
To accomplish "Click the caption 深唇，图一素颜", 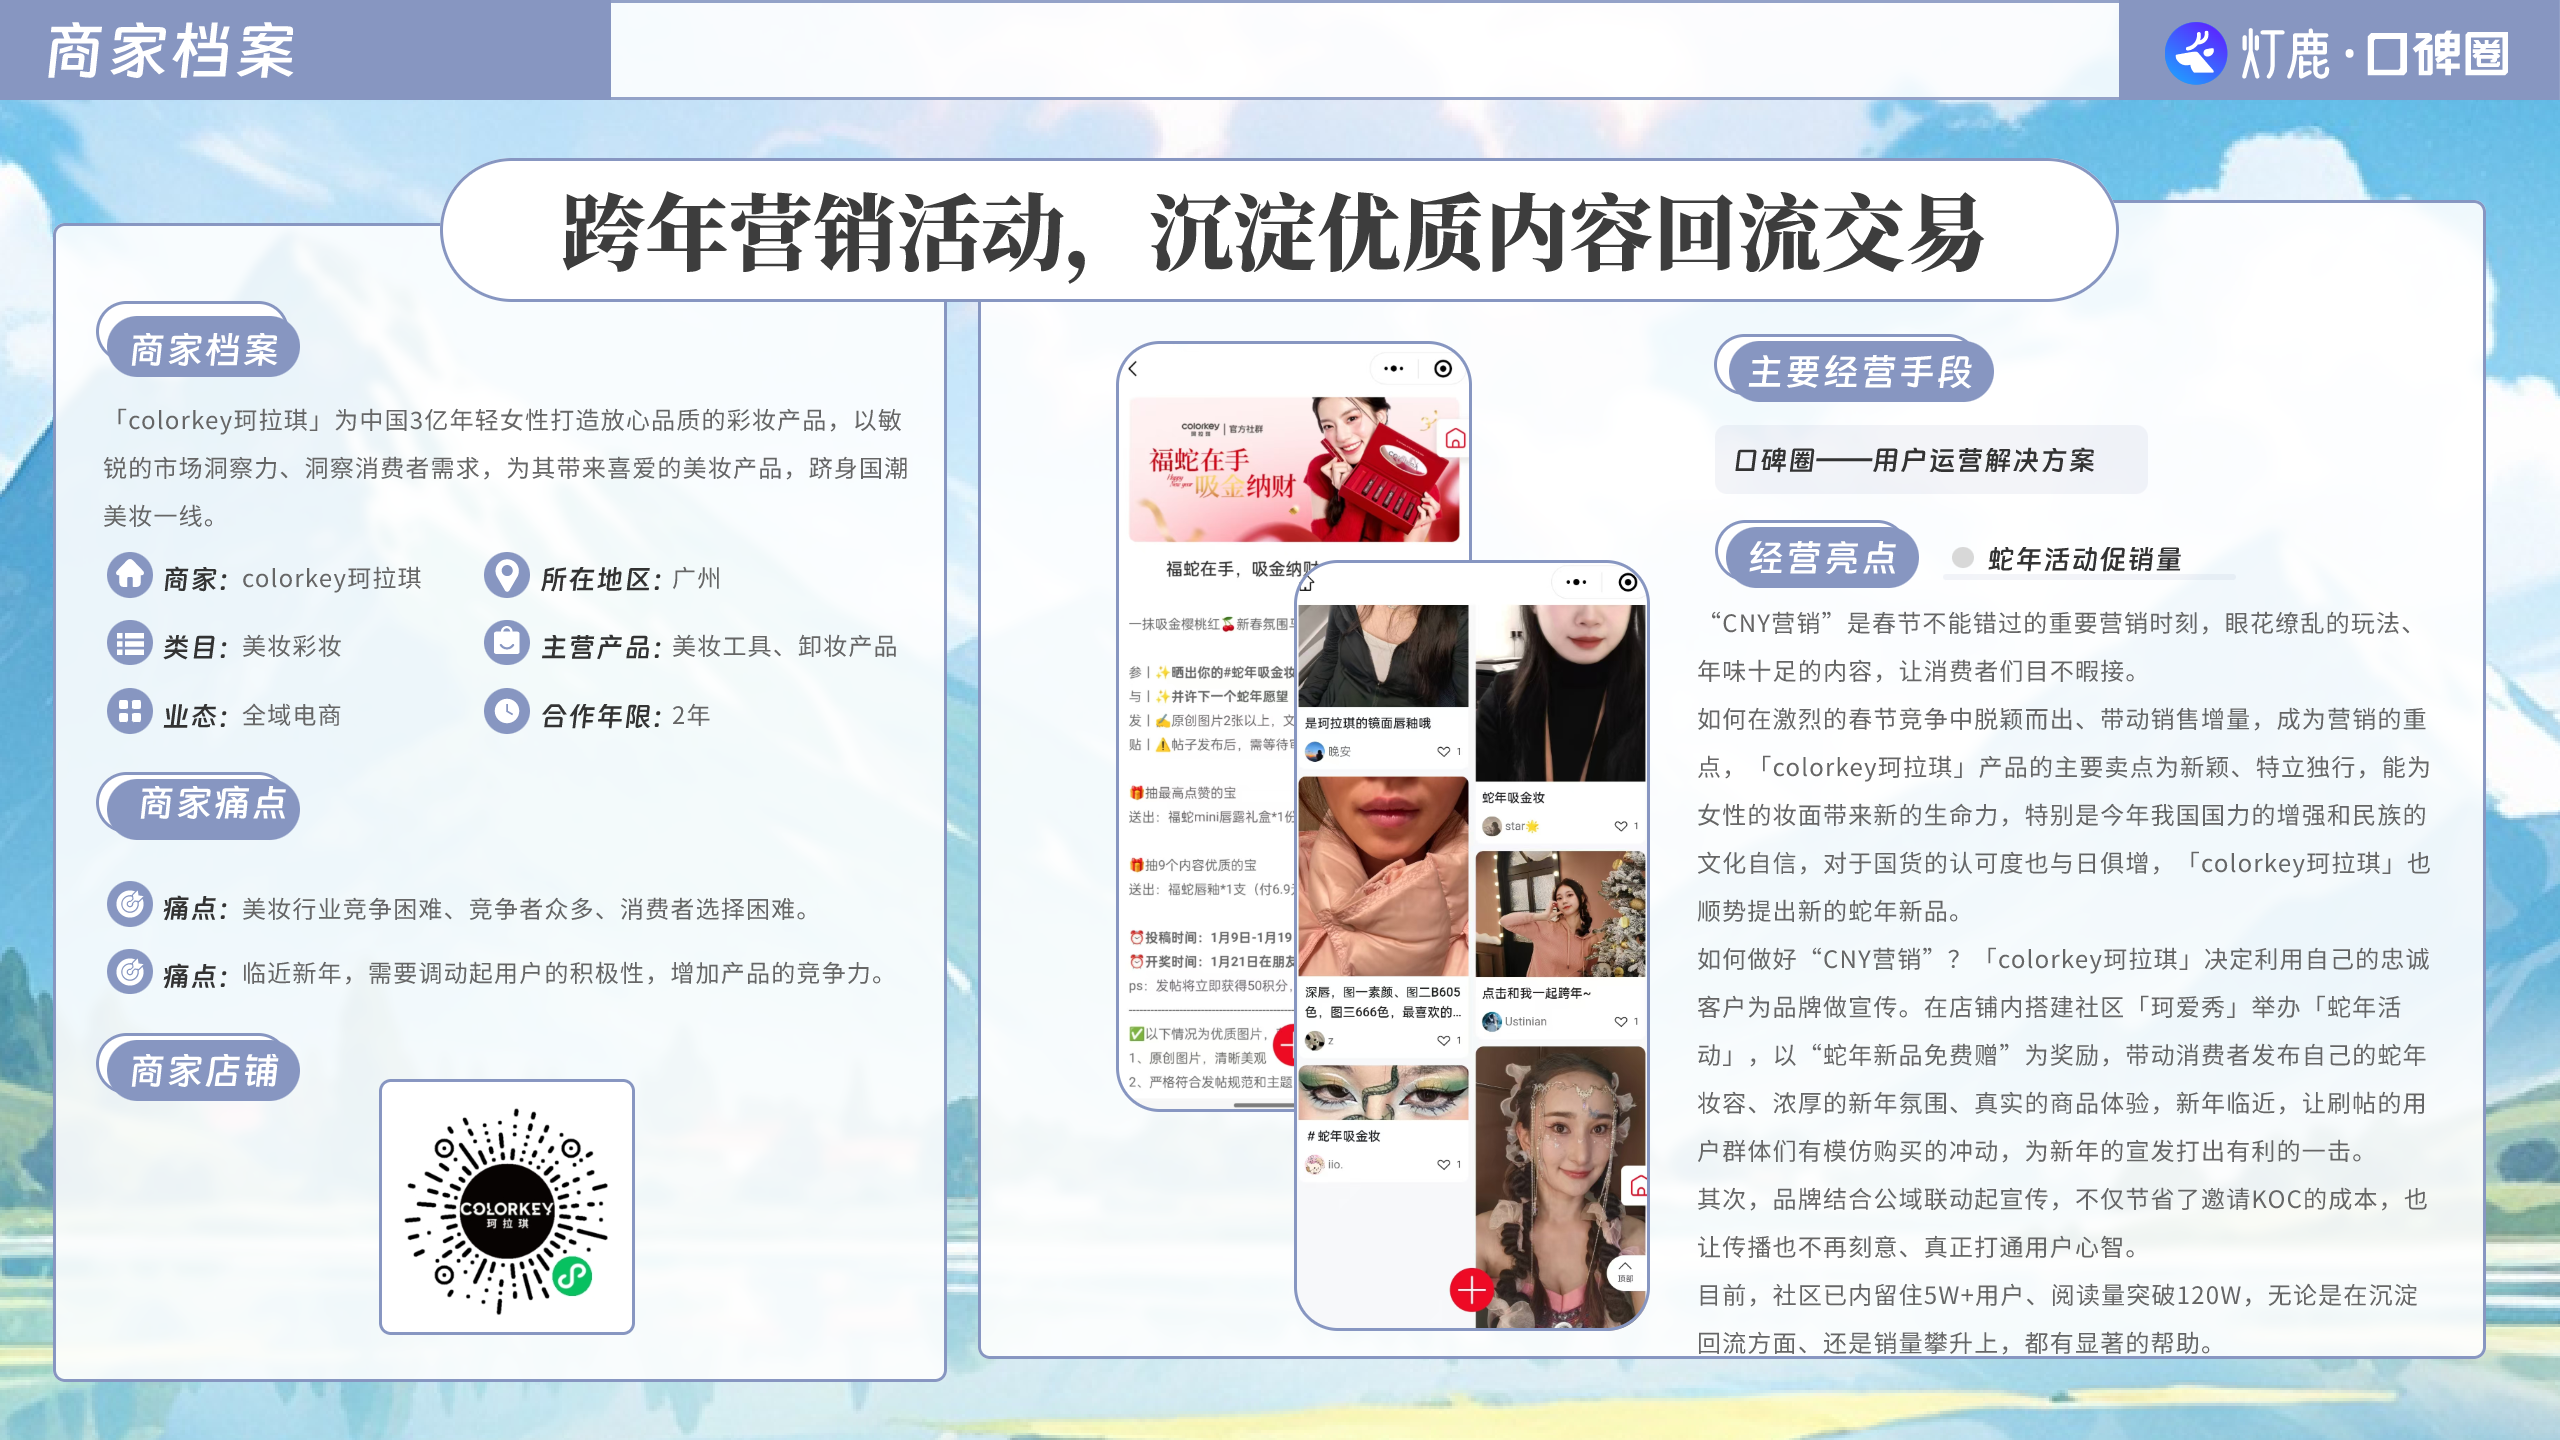I will pyautogui.click(x=1382, y=1002).
